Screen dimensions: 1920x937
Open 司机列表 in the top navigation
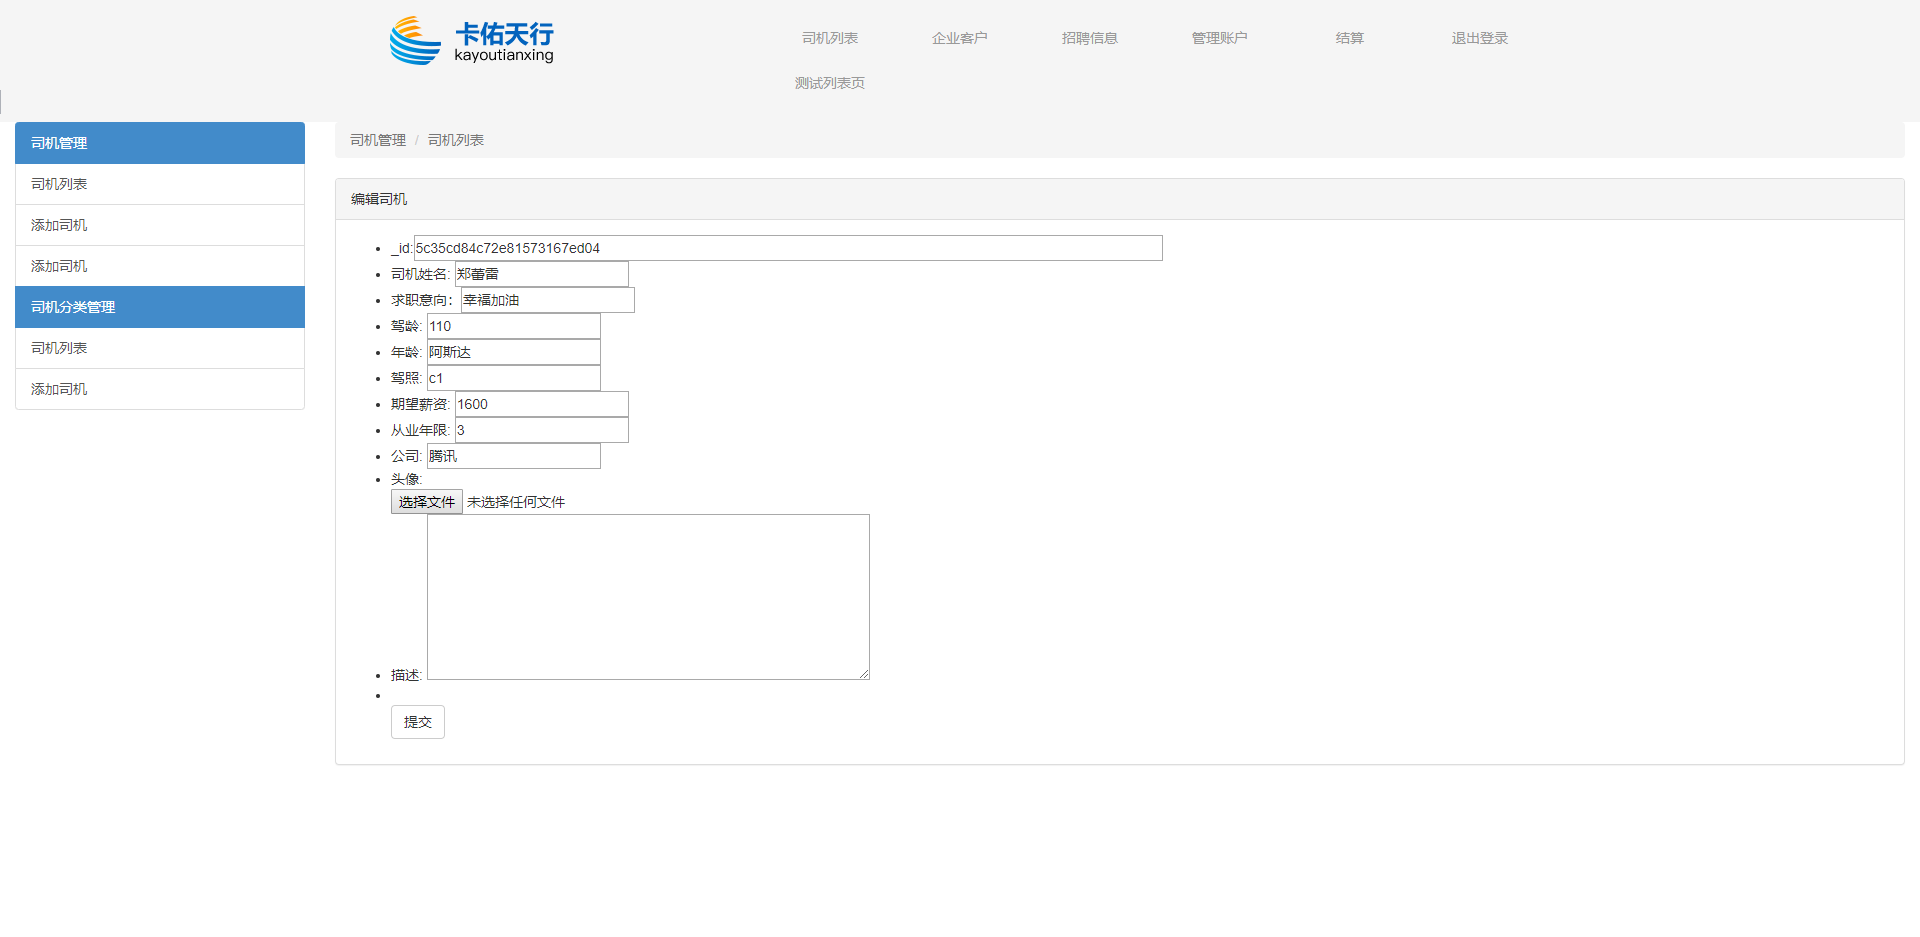[x=829, y=38]
